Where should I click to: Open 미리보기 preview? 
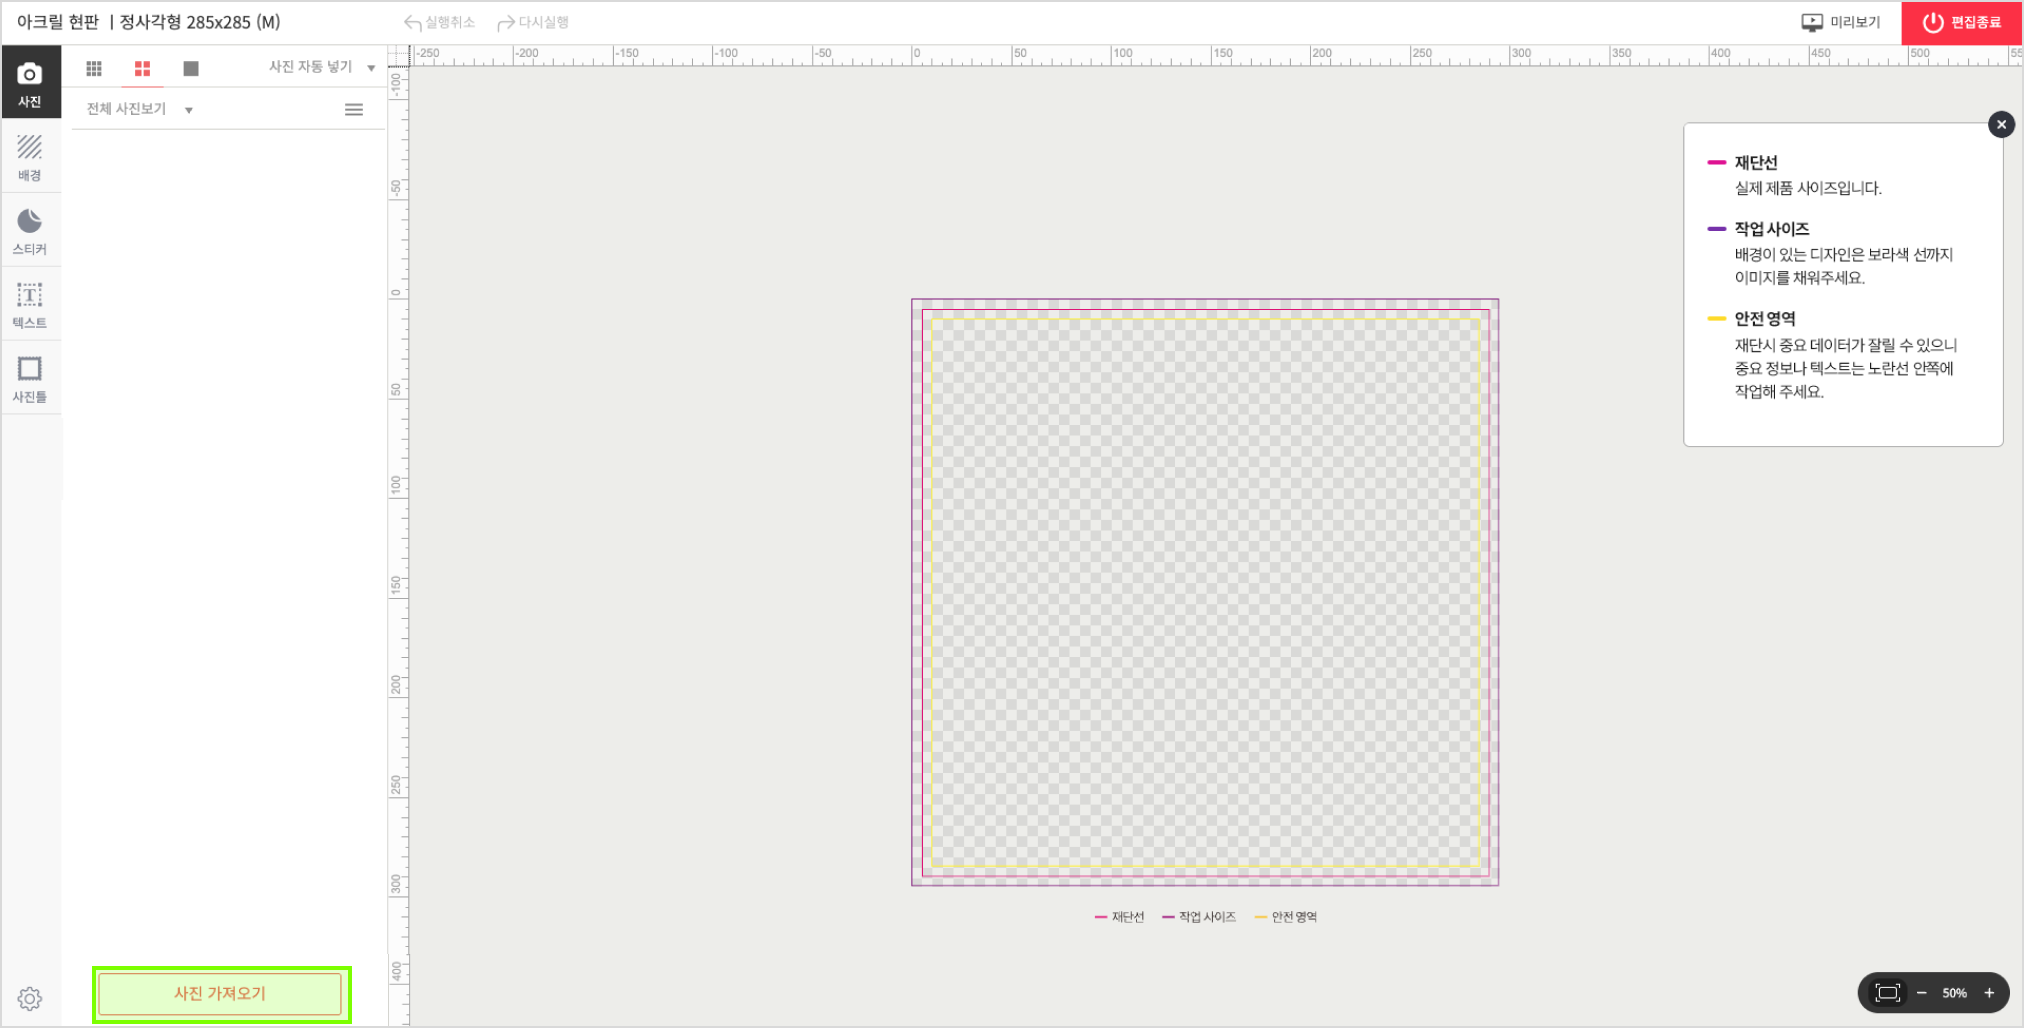coord(1841,23)
